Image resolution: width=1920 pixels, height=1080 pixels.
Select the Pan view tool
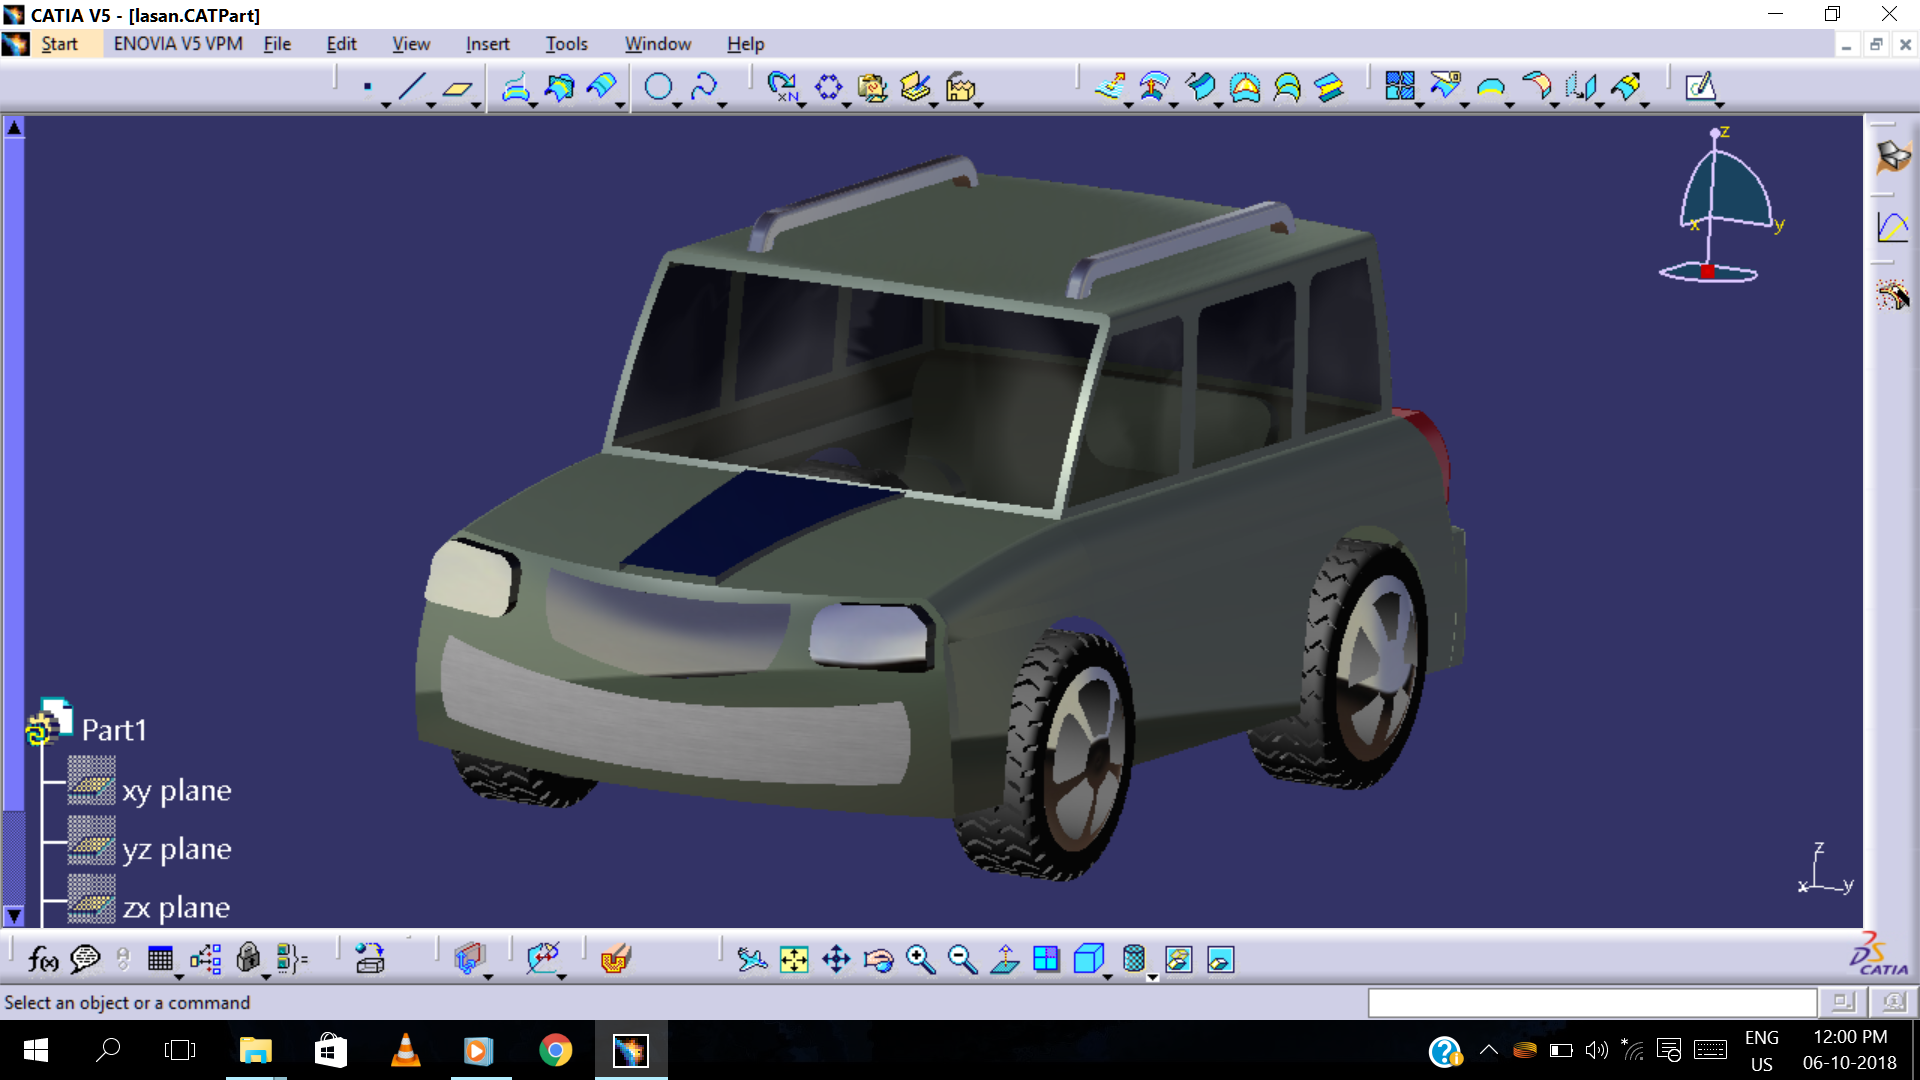point(836,960)
